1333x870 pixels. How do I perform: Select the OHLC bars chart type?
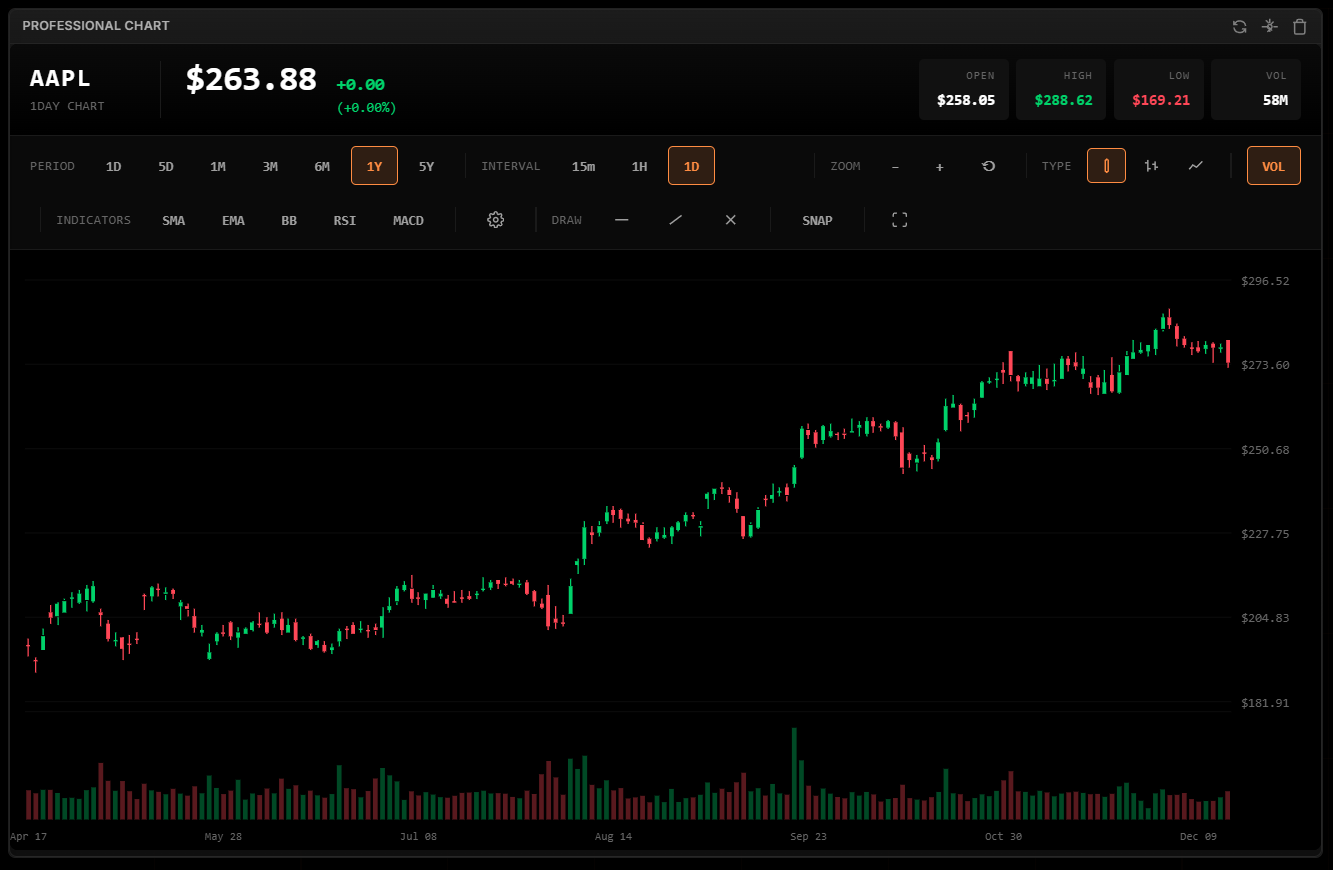[x=1150, y=166]
